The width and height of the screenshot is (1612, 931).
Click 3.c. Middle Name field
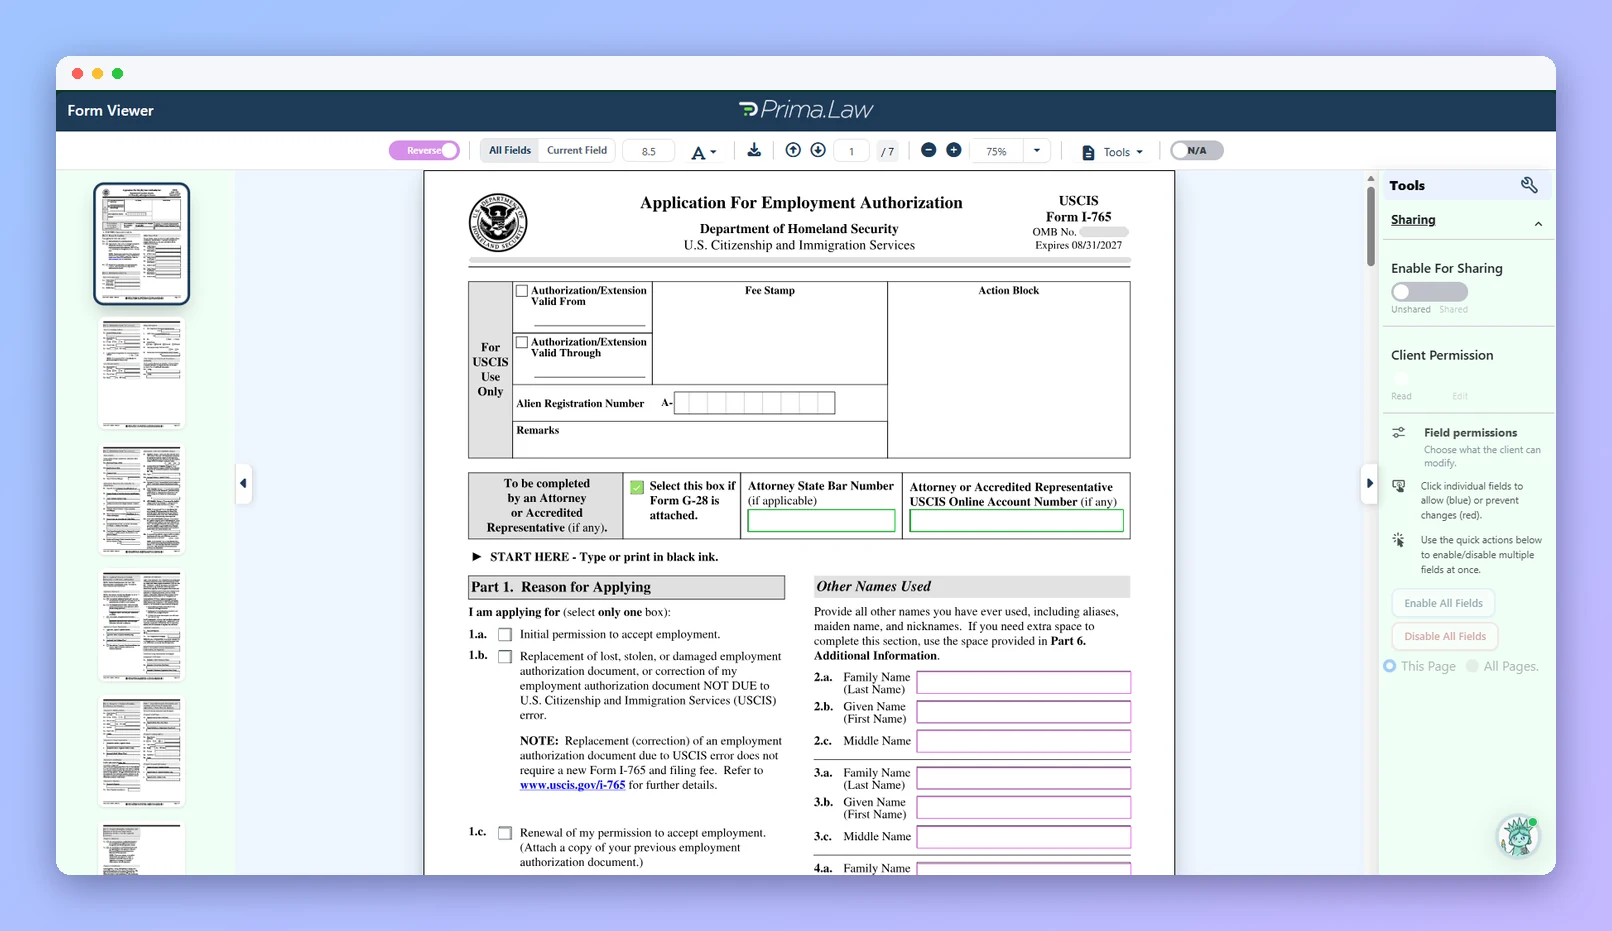1024,836
